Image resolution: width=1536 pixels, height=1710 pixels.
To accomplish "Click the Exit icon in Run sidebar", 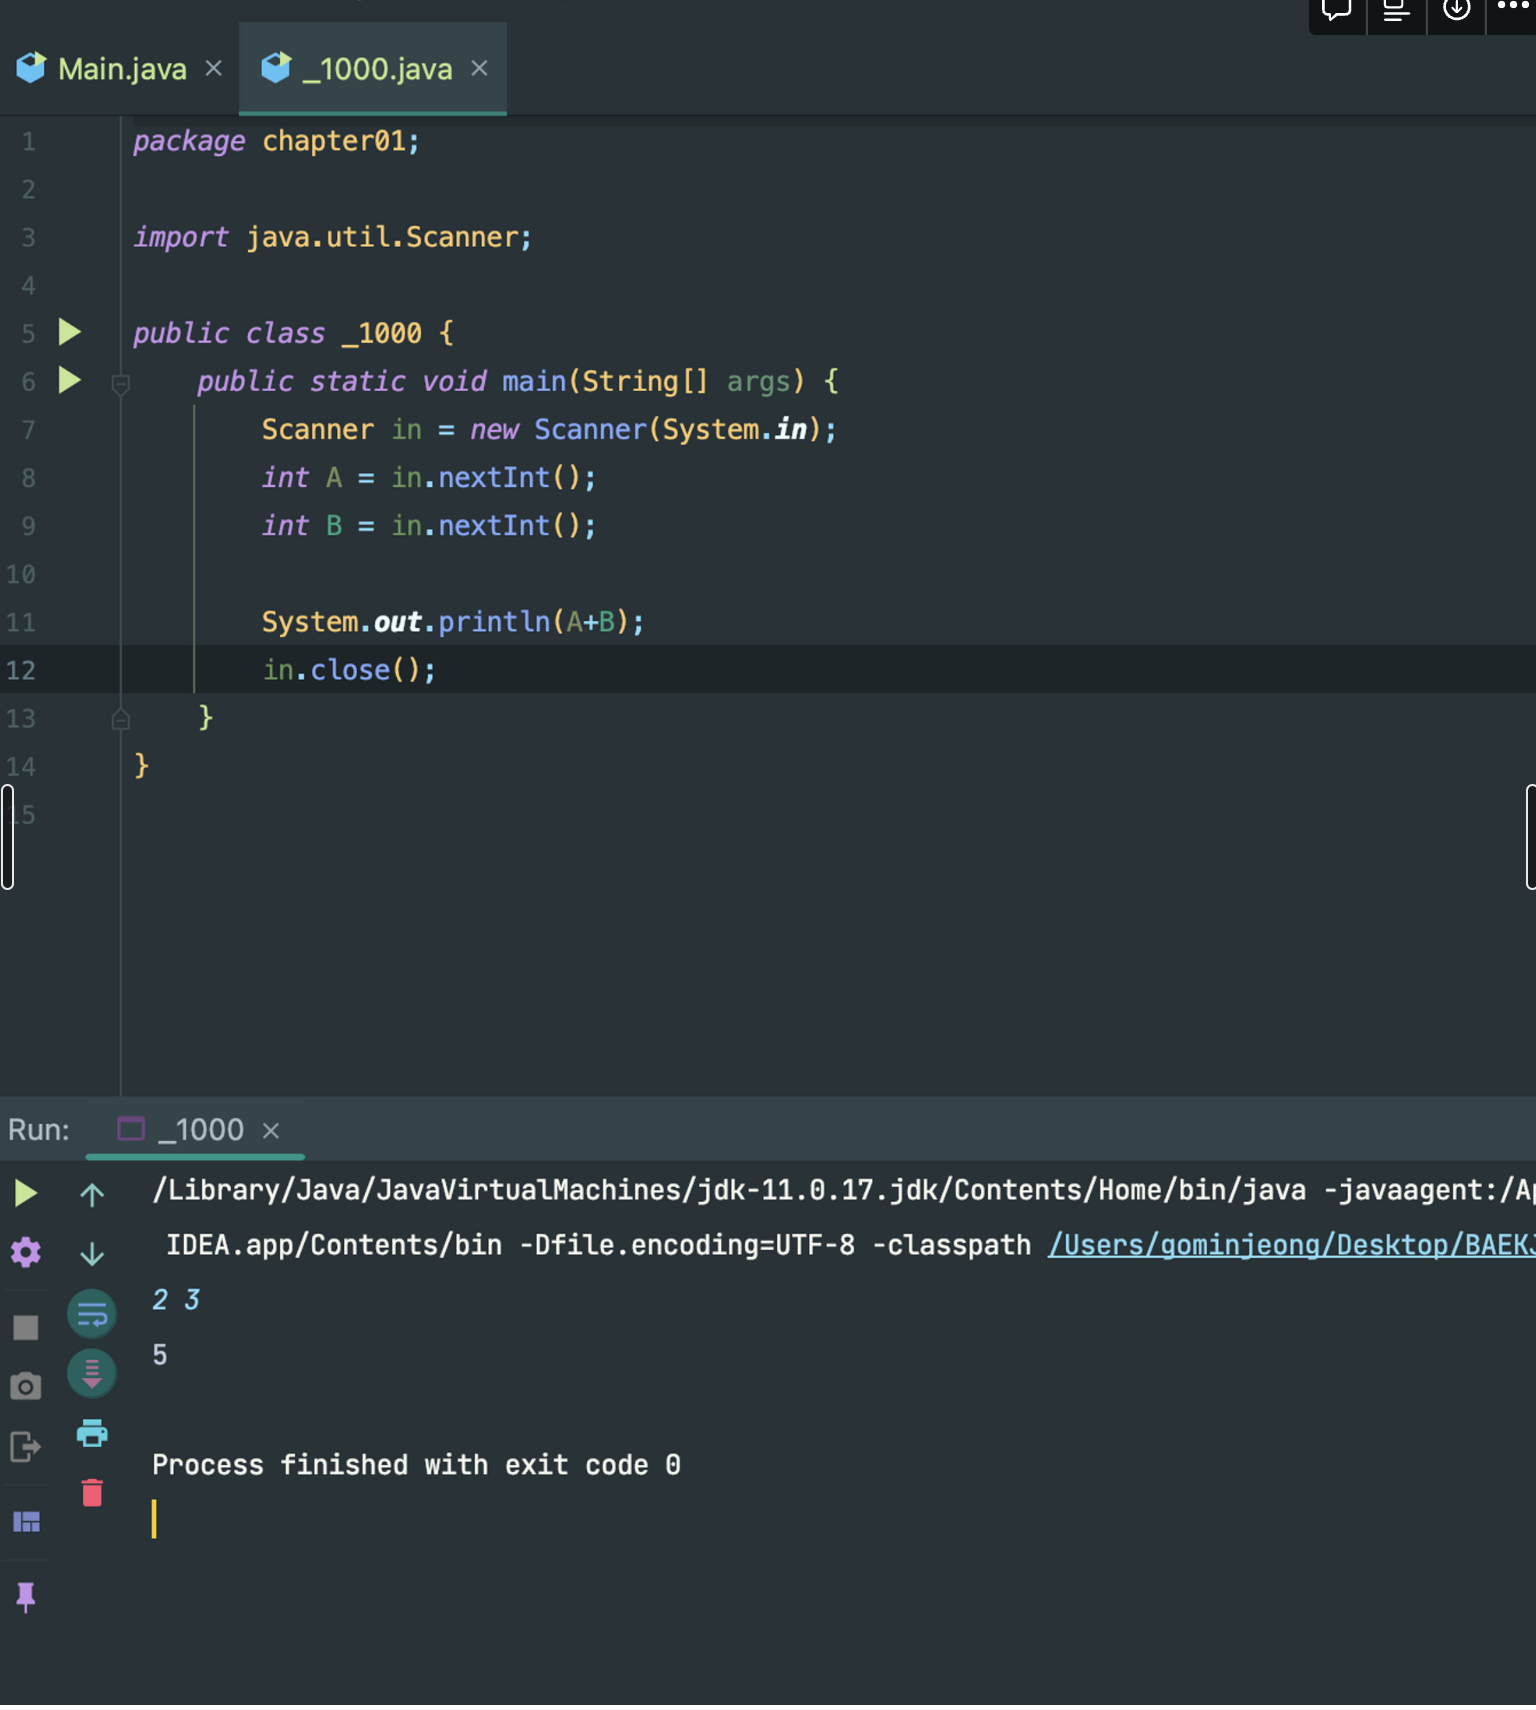I will (26, 1446).
